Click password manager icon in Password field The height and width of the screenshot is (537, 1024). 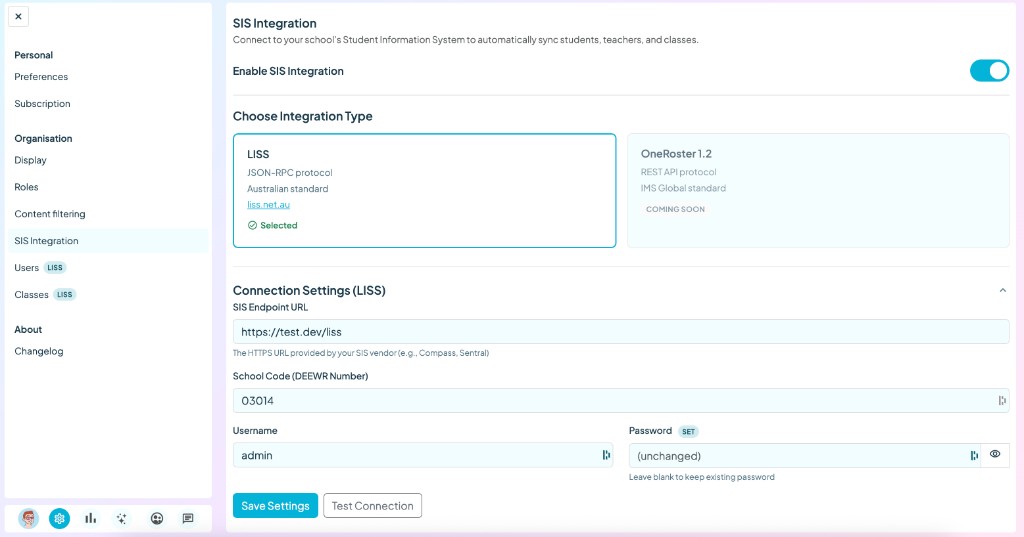pos(974,455)
